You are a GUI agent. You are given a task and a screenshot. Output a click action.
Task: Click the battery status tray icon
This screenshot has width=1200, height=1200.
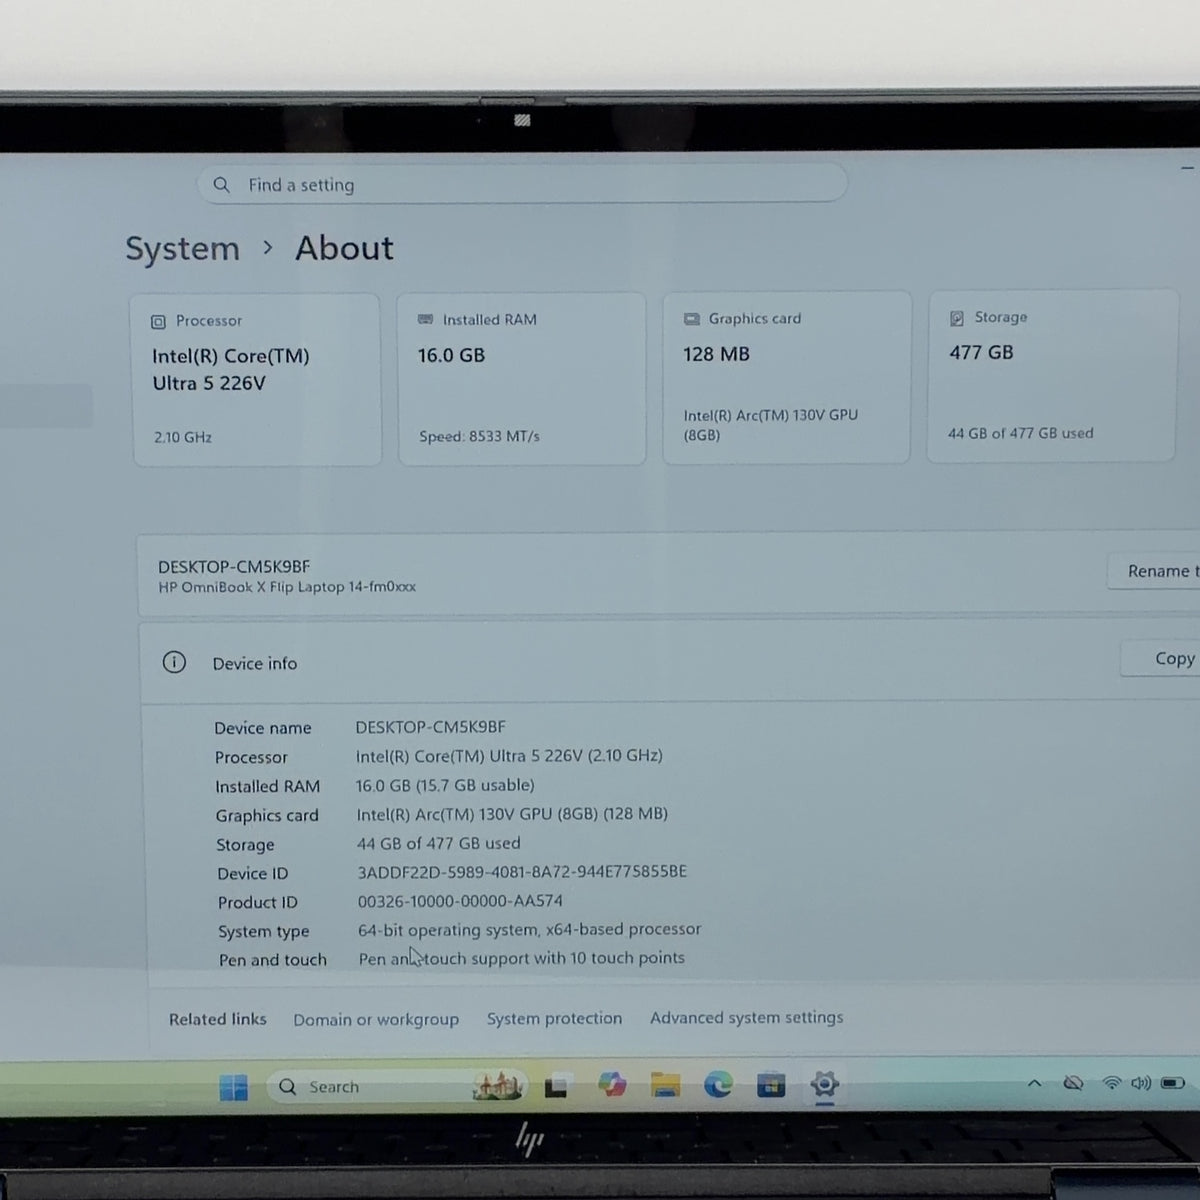pyautogui.click(x=1173, y=1083)
